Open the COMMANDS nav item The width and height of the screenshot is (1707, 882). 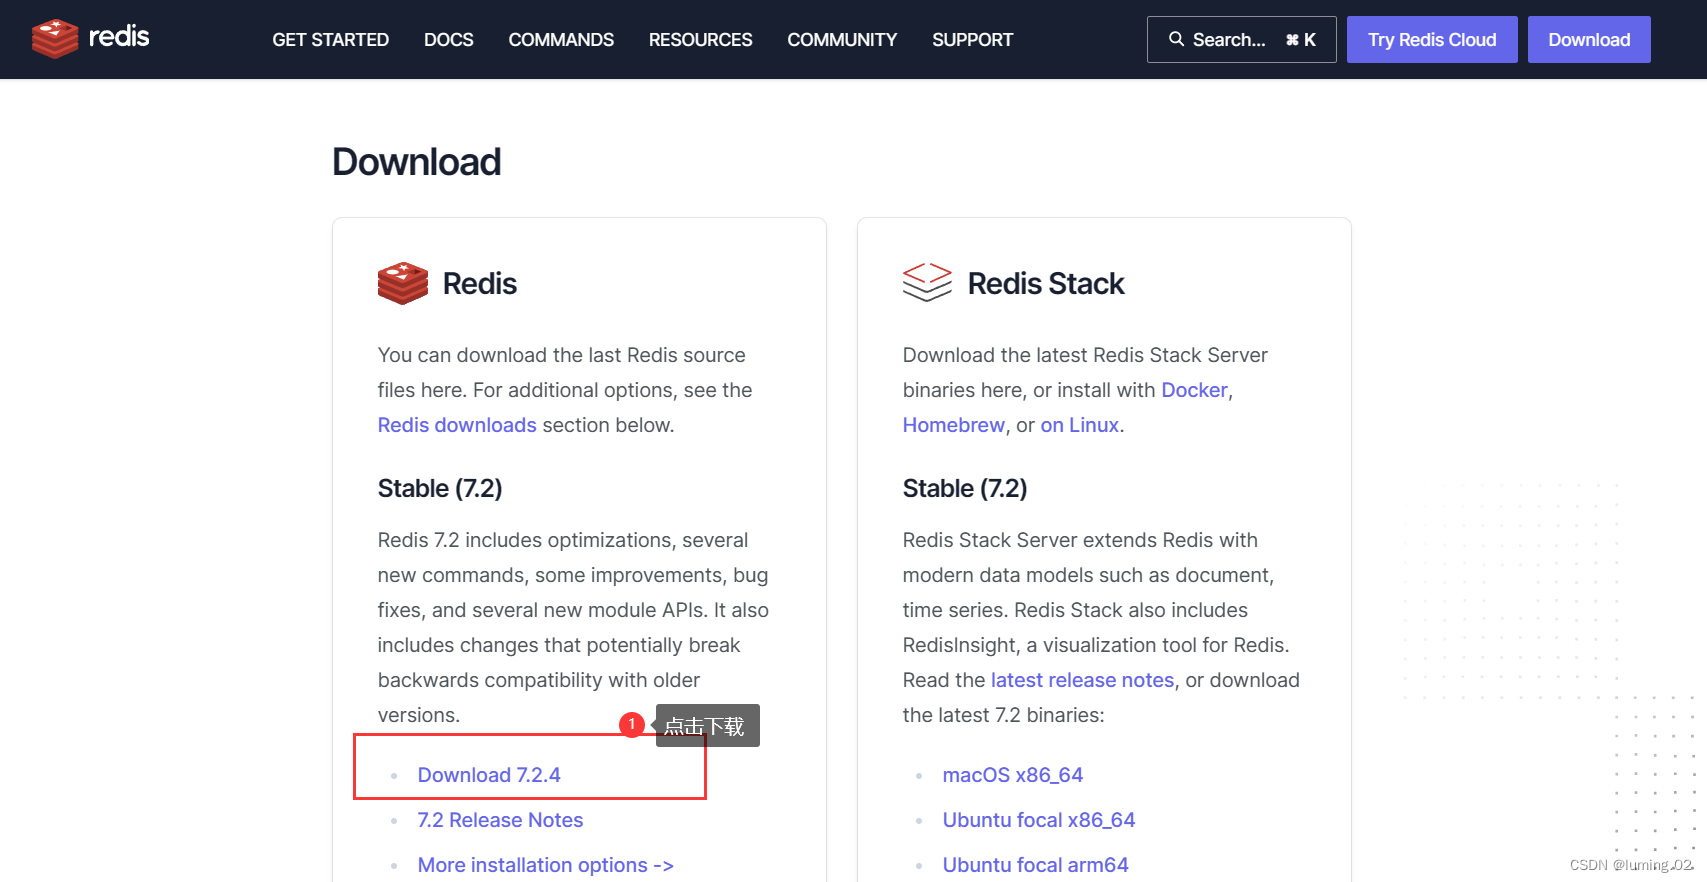[x=561, y=40]
